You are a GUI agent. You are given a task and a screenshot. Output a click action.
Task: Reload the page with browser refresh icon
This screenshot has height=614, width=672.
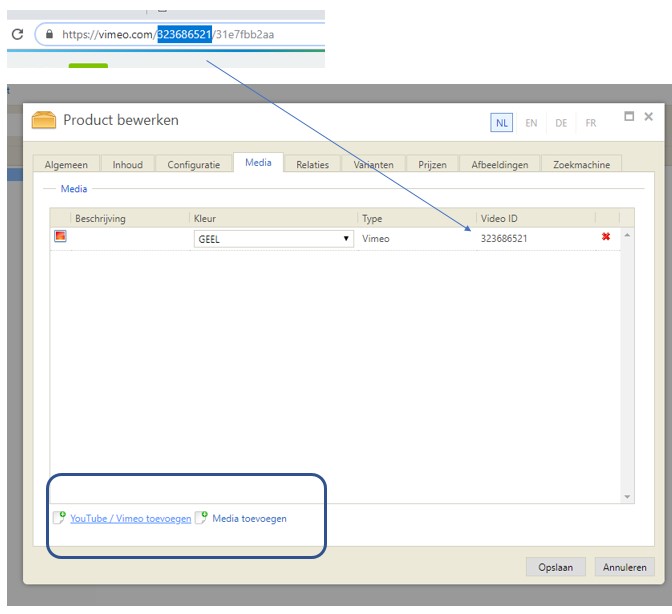click(x=18, y=34)
